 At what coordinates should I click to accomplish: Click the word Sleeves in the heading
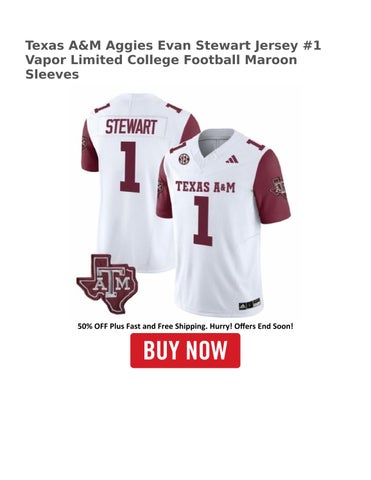tap(52, 75)
